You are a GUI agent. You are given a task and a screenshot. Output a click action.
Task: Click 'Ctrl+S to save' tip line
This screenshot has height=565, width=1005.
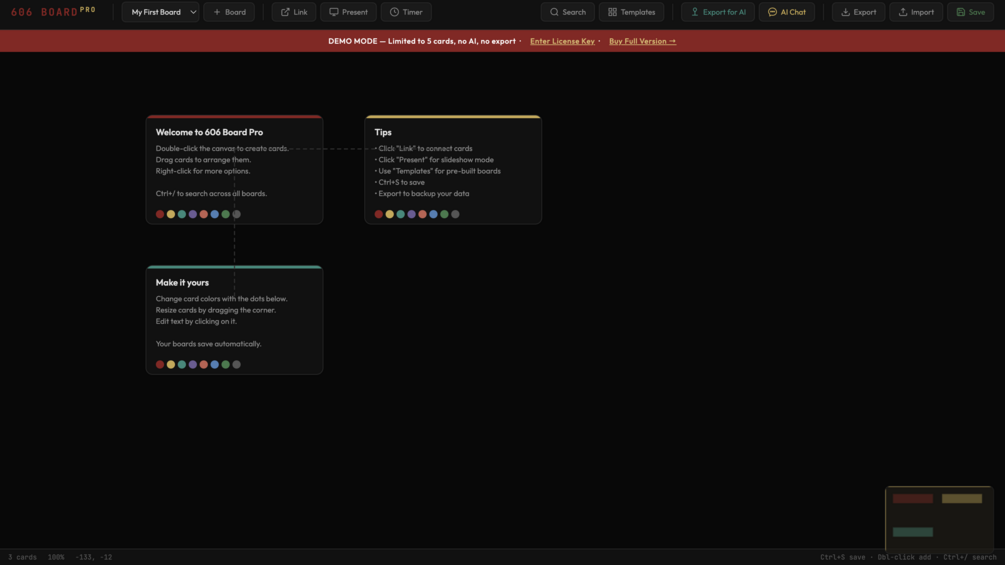(x=399, y=182)
